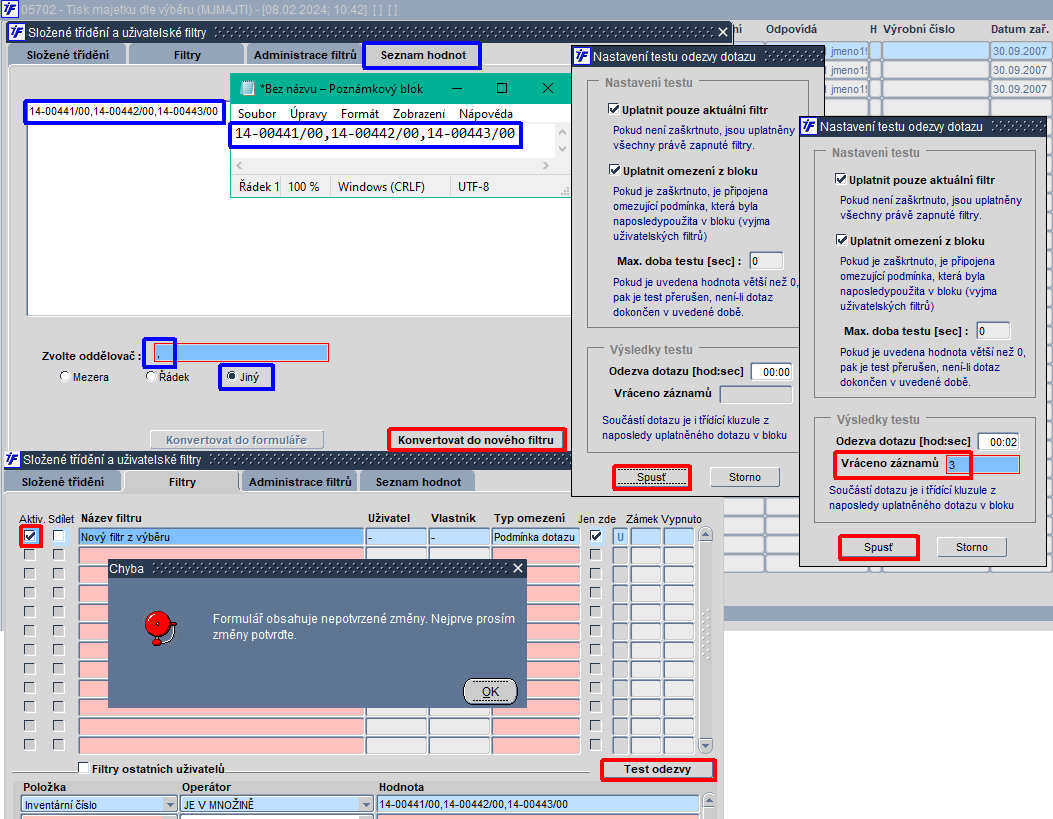Toggle Uplatnit pouze aktuální filtr in right dialog
1053x819 pixels.
pyautogui.click(x=840, y=179)
